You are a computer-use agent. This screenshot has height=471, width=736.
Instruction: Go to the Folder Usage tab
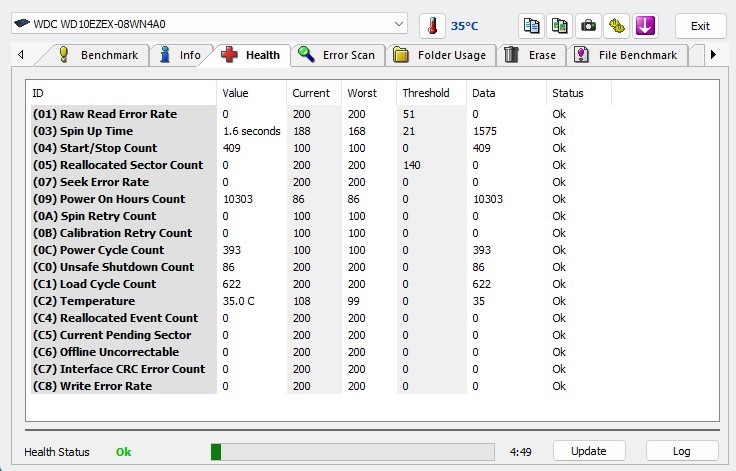tap(440, 55)
